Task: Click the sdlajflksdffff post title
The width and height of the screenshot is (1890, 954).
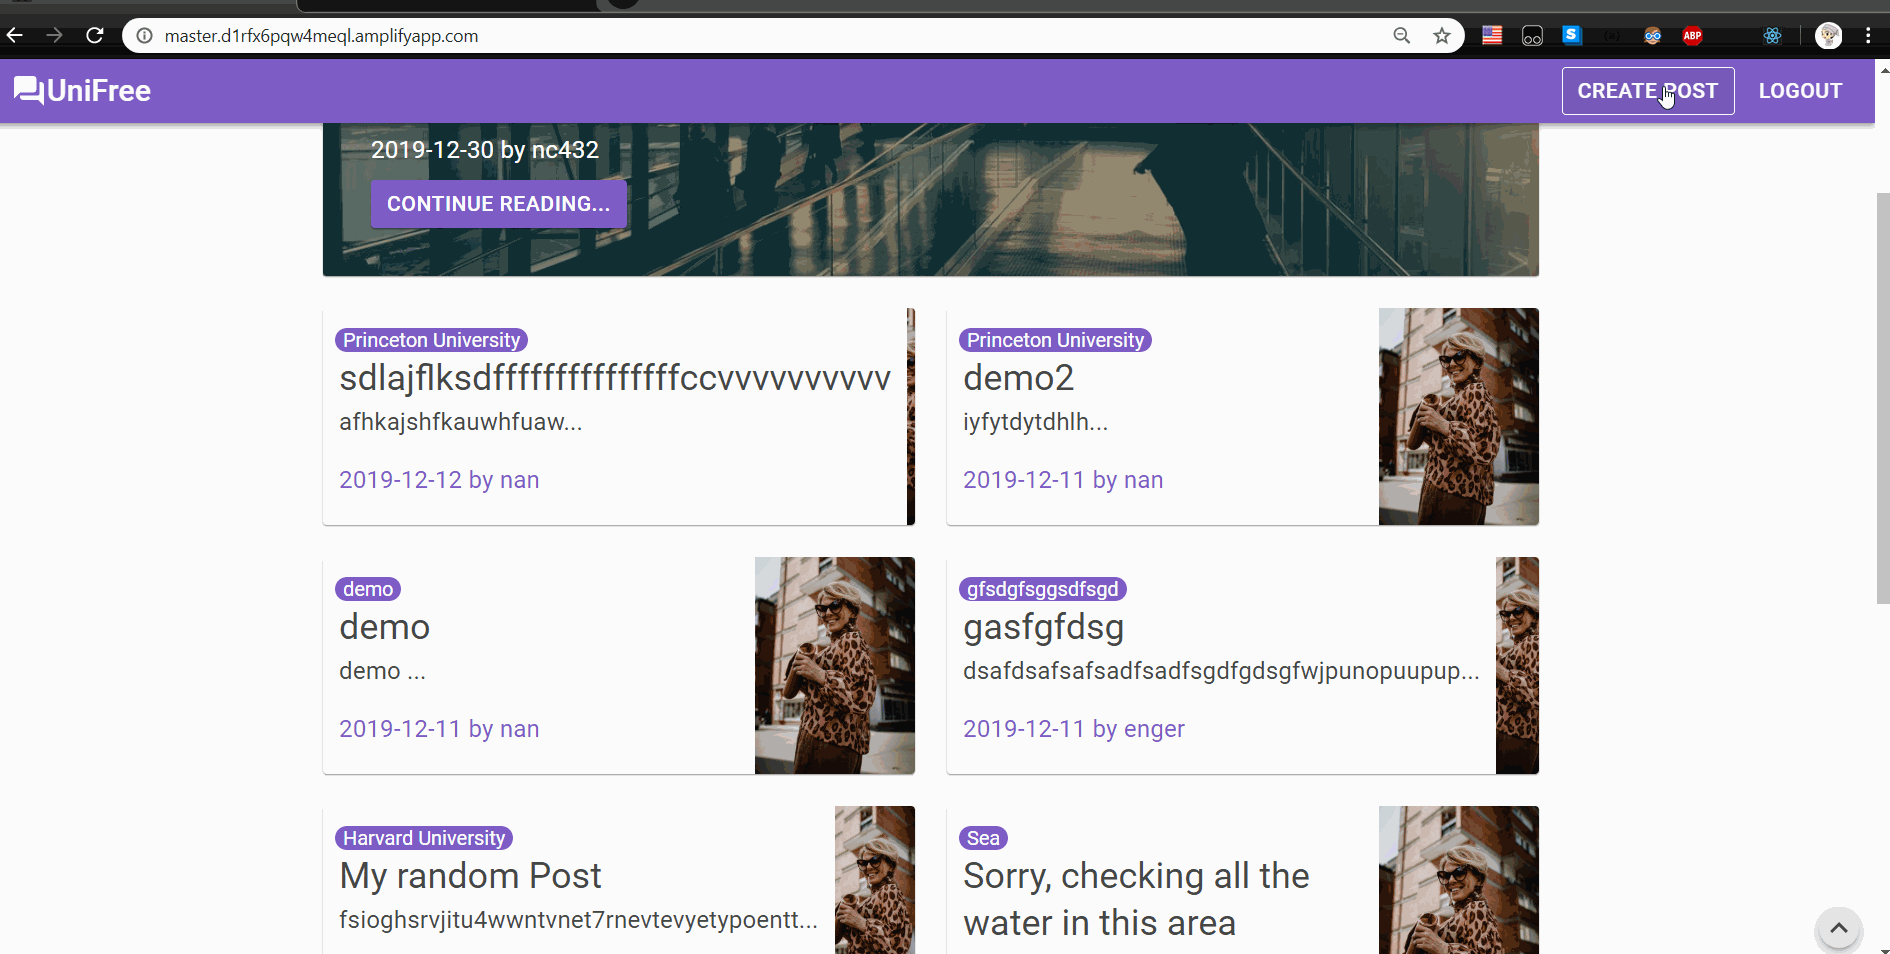Action: (615, 378)
